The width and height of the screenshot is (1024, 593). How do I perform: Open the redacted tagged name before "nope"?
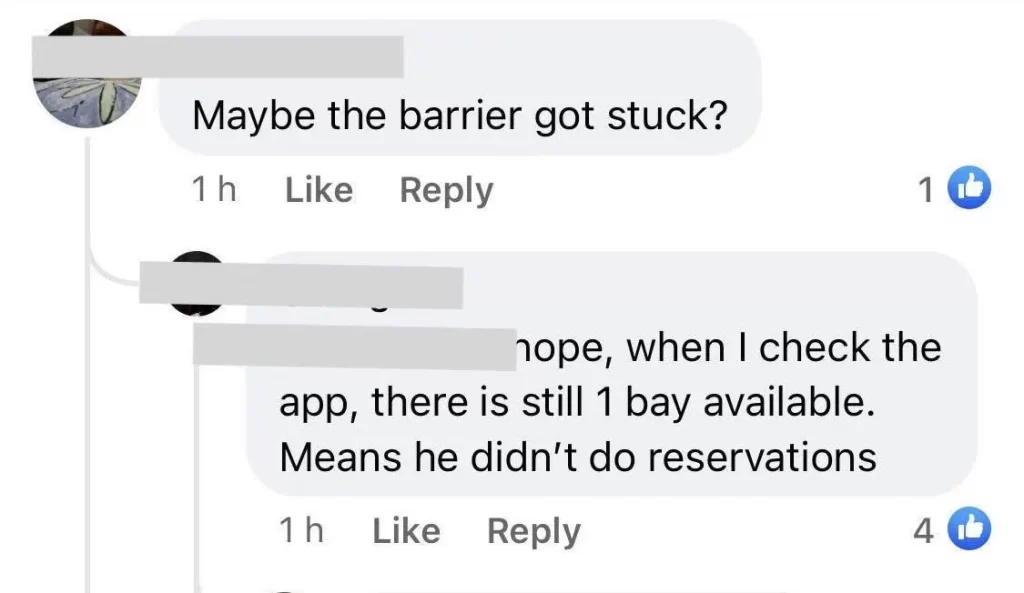point(355,348)
